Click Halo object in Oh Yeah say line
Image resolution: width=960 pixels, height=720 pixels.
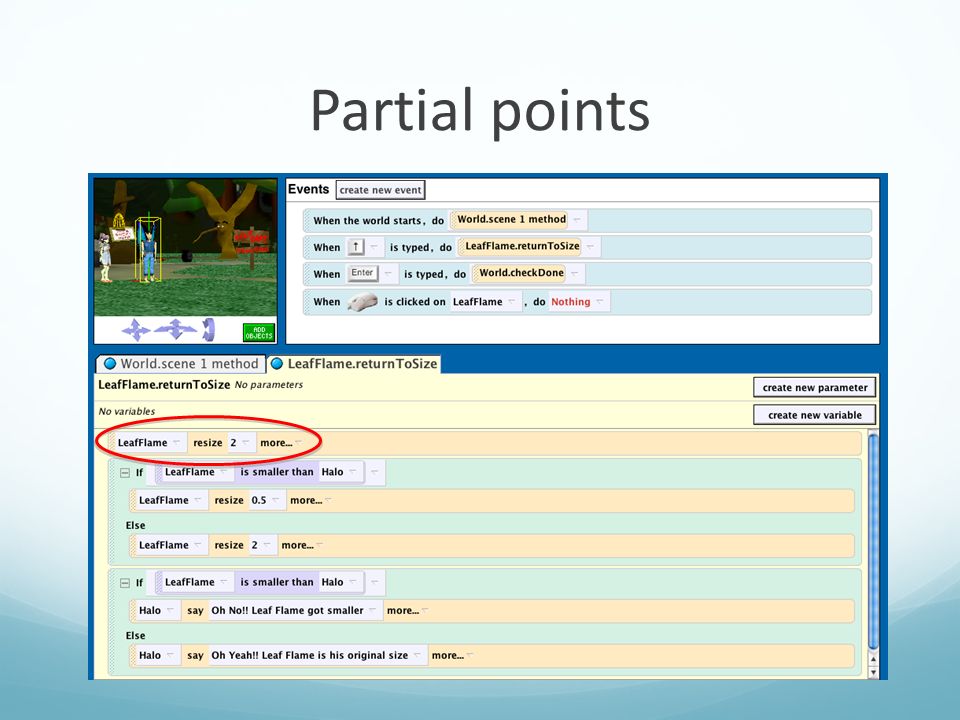click(x=149, y=655)
